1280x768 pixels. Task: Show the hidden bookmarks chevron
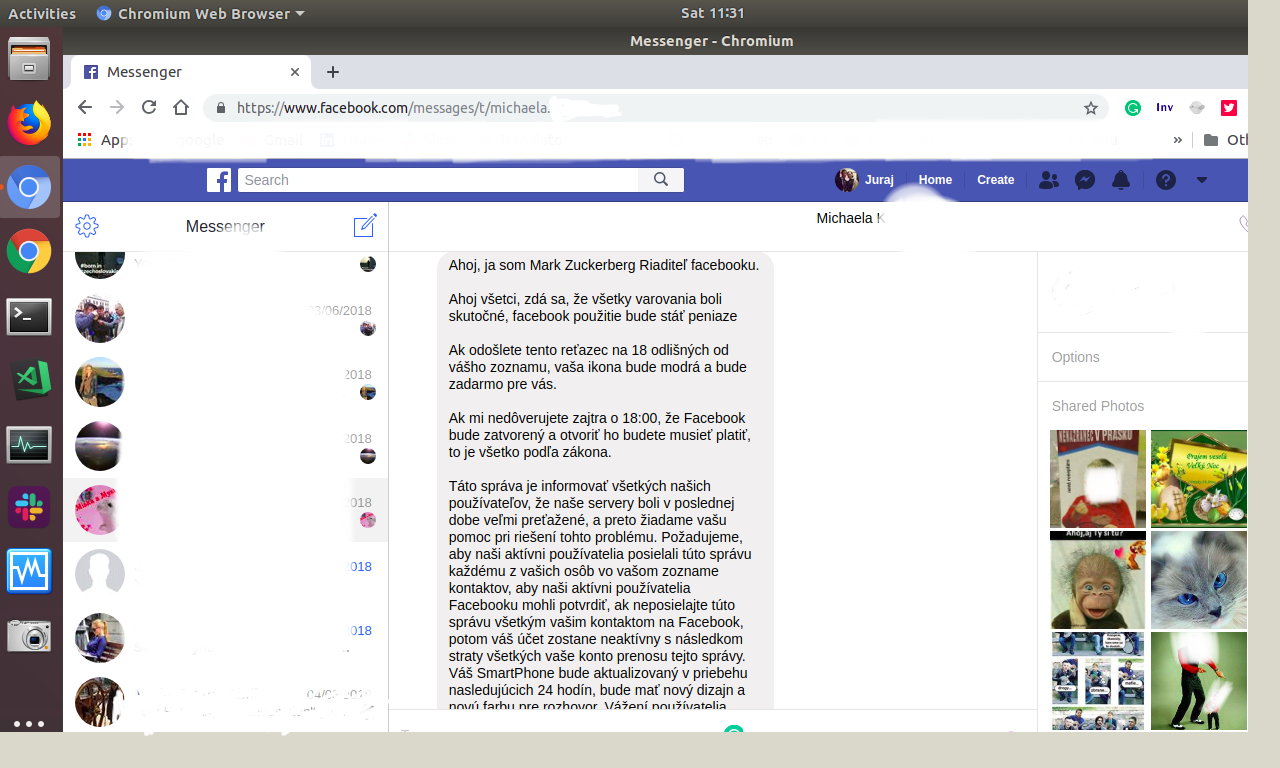[x=1178, y=140]
